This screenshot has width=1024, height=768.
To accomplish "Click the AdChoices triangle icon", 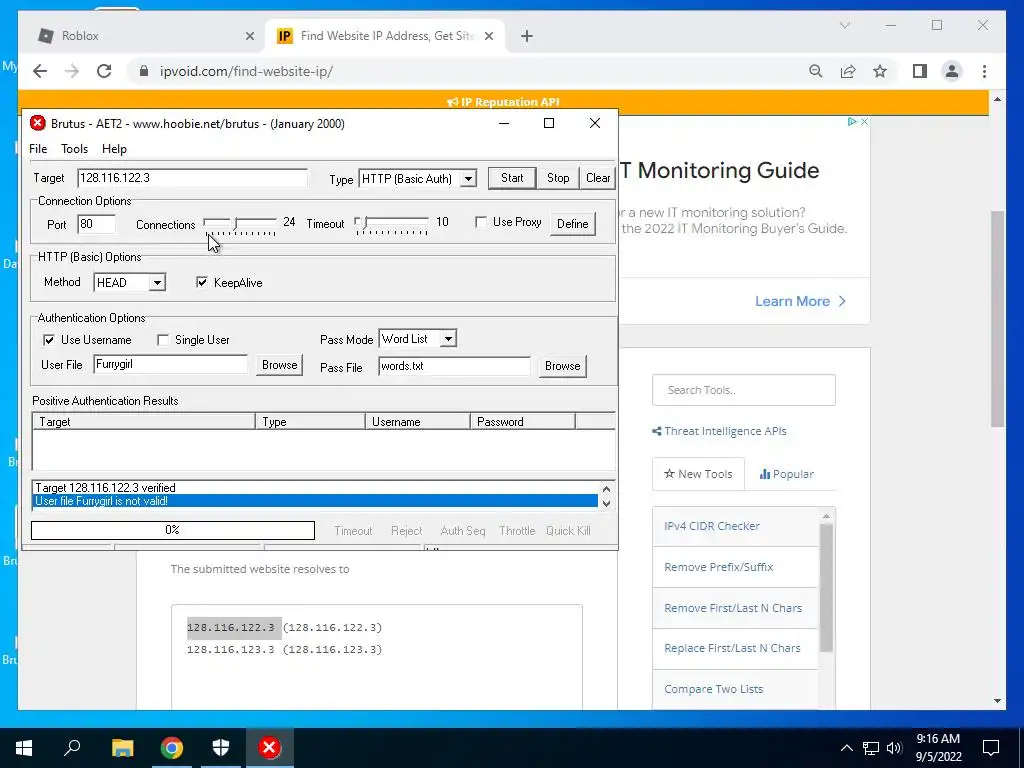I will (x=852, y=121).
